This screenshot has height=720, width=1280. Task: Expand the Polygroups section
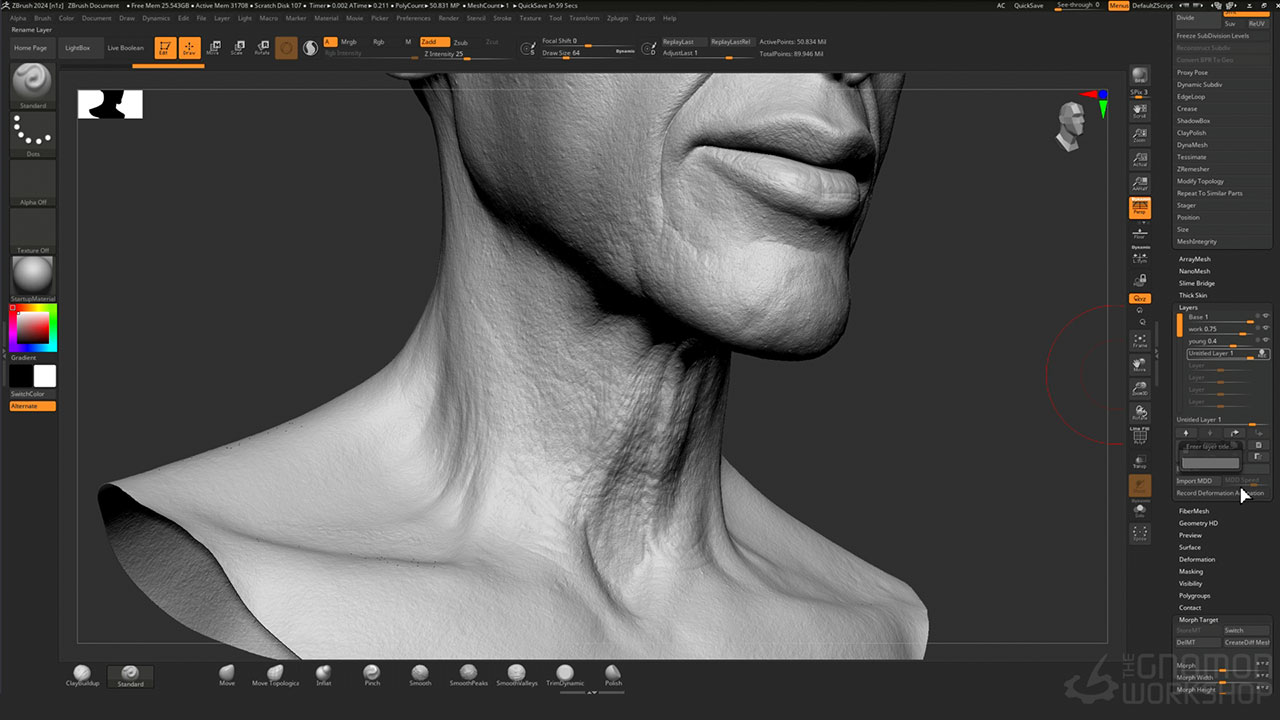[x=1194, y=595]
